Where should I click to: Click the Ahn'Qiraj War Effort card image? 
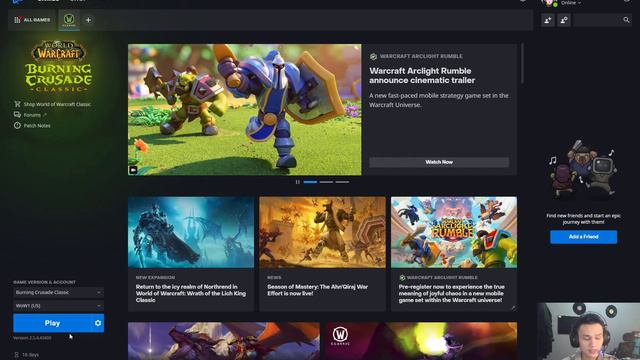click(322, 232)
